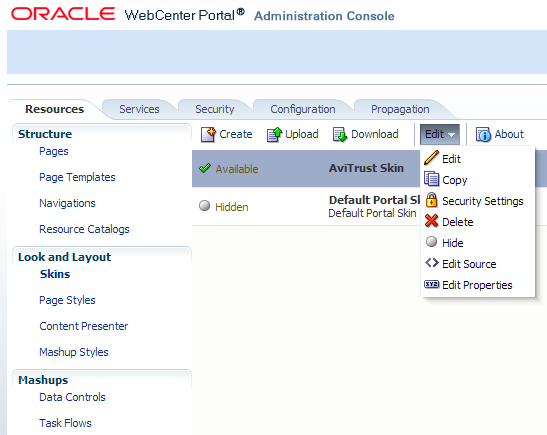Image resolution: width=547 pixels, height=435 pixels.
Task: Switch to the Security tab
Action: (x=215, y=109)
